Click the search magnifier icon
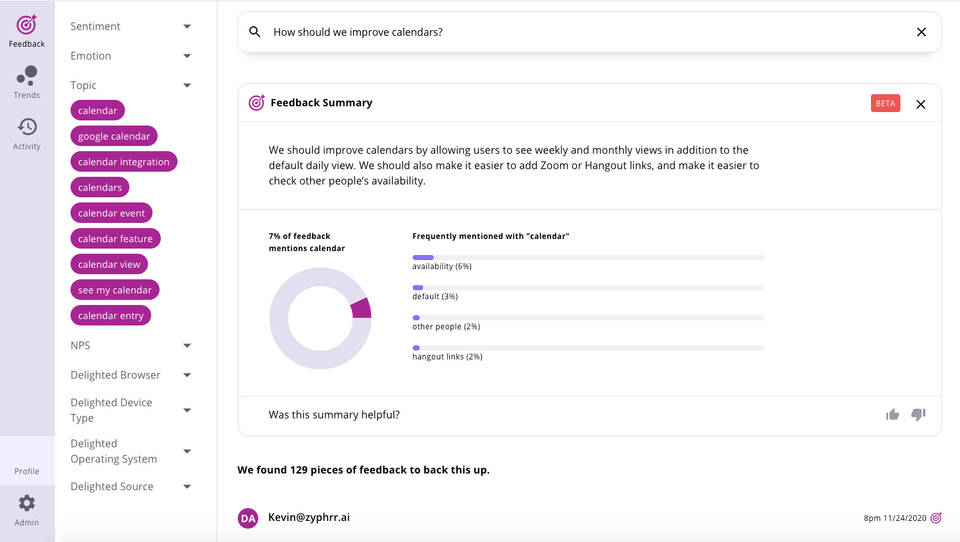The height and width of the screenshot is (542, 960). pos(255,32)
